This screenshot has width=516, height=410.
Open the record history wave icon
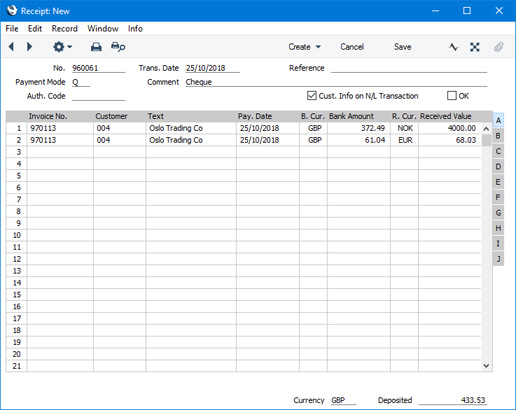(x=453, y=47)
